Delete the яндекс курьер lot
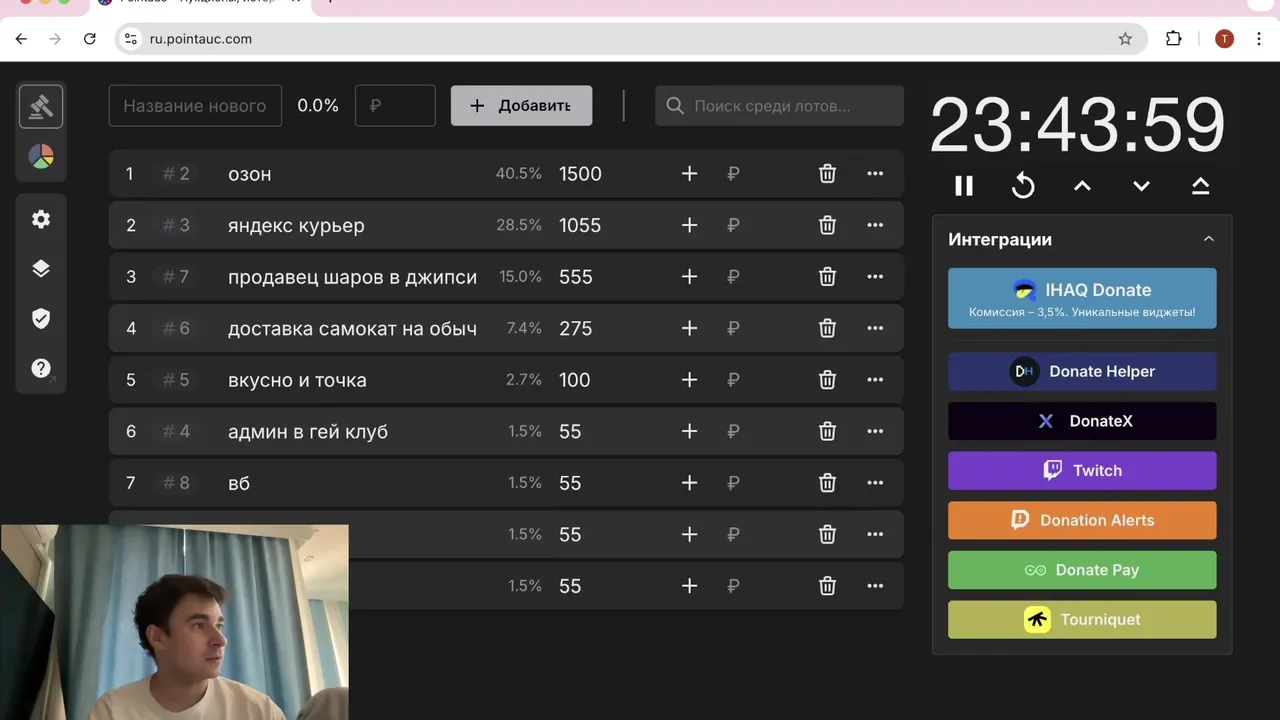 tap(827, 225)
